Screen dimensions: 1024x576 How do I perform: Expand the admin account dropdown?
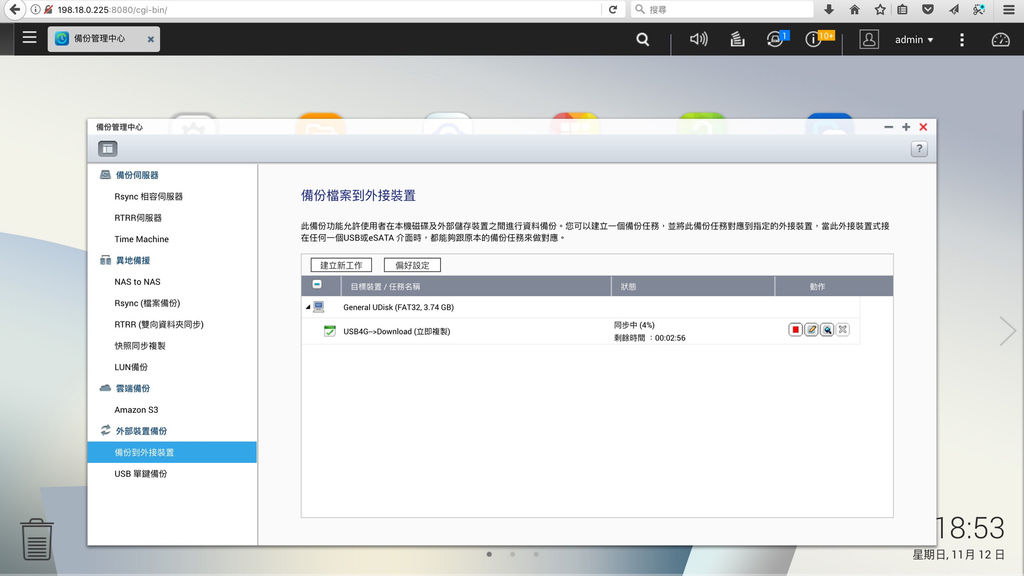click(914, 40)
